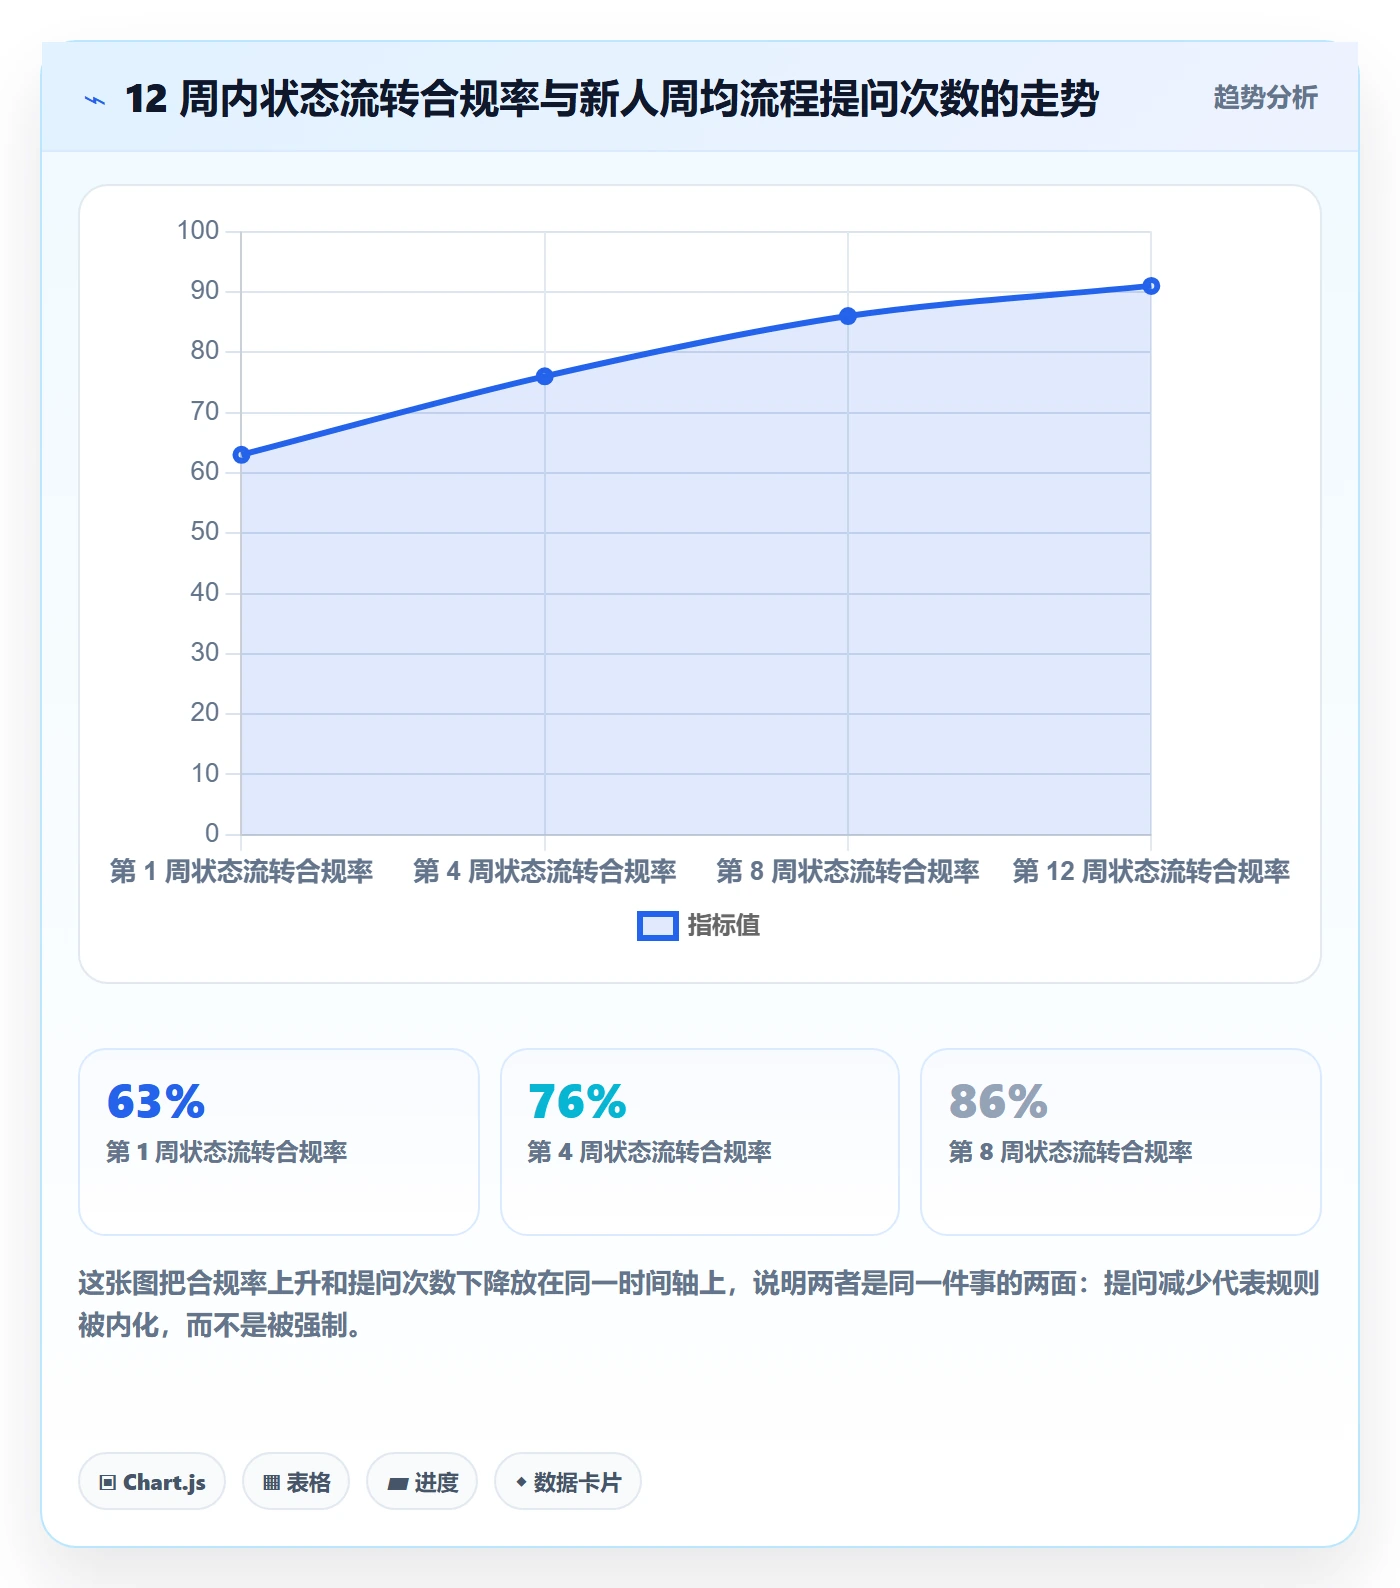Click the lightning bolt icon beside the title
Screen dimensions: 1400x1588
[95, 100]
